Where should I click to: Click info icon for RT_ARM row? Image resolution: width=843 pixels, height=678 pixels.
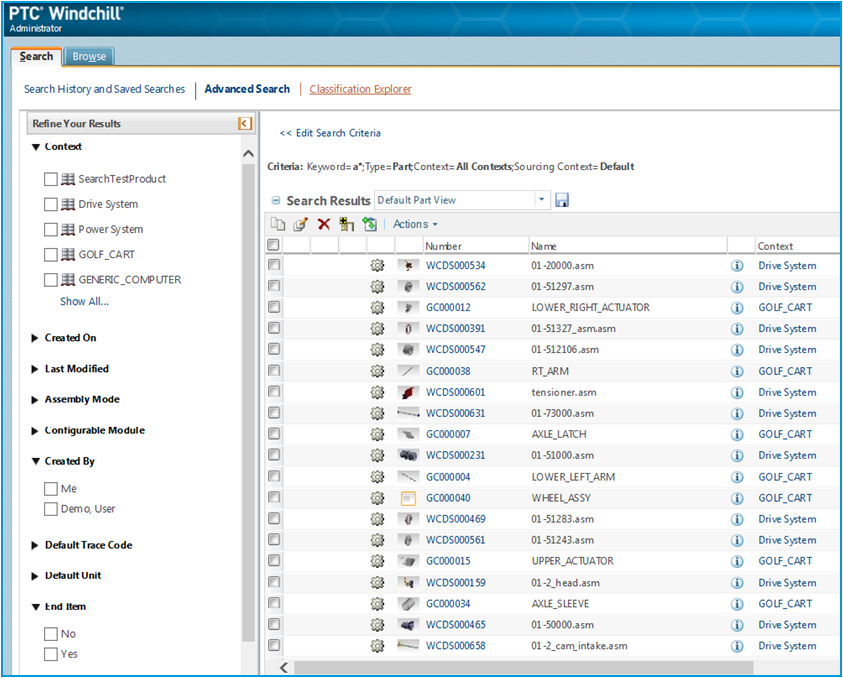(737, 371)
